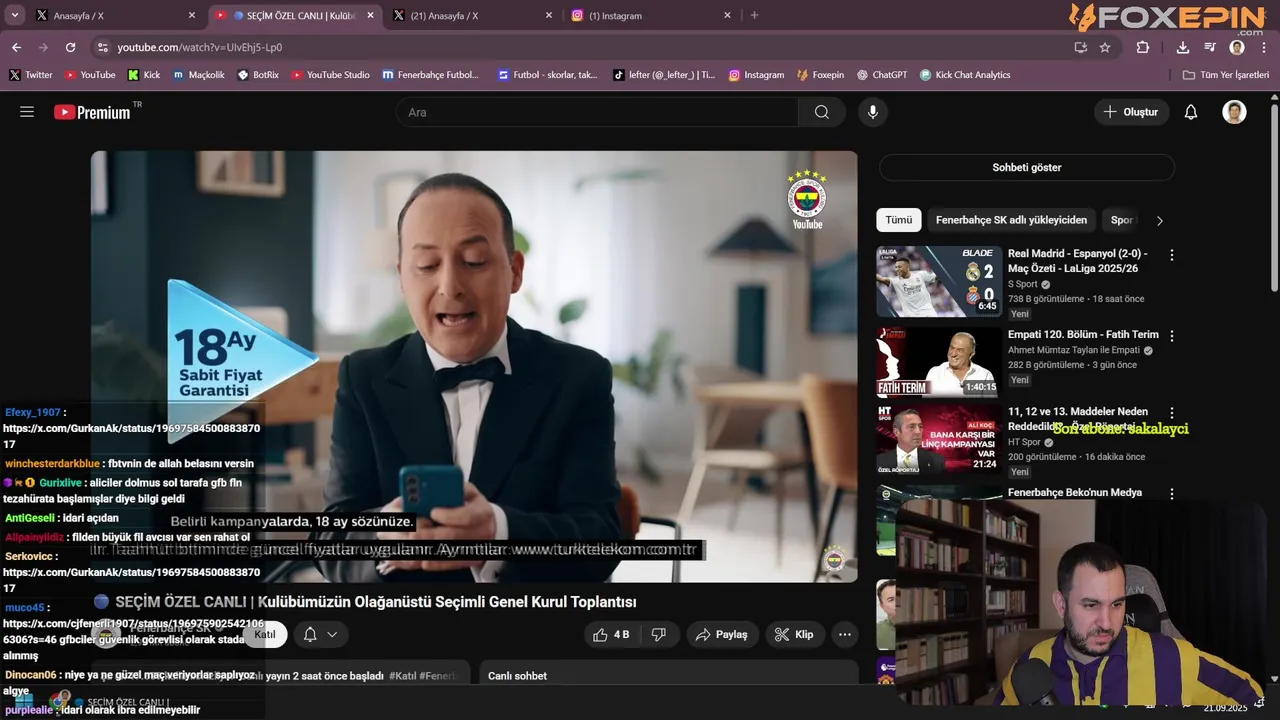Open Maçkolik bookmark

click(x=198, y=75)
